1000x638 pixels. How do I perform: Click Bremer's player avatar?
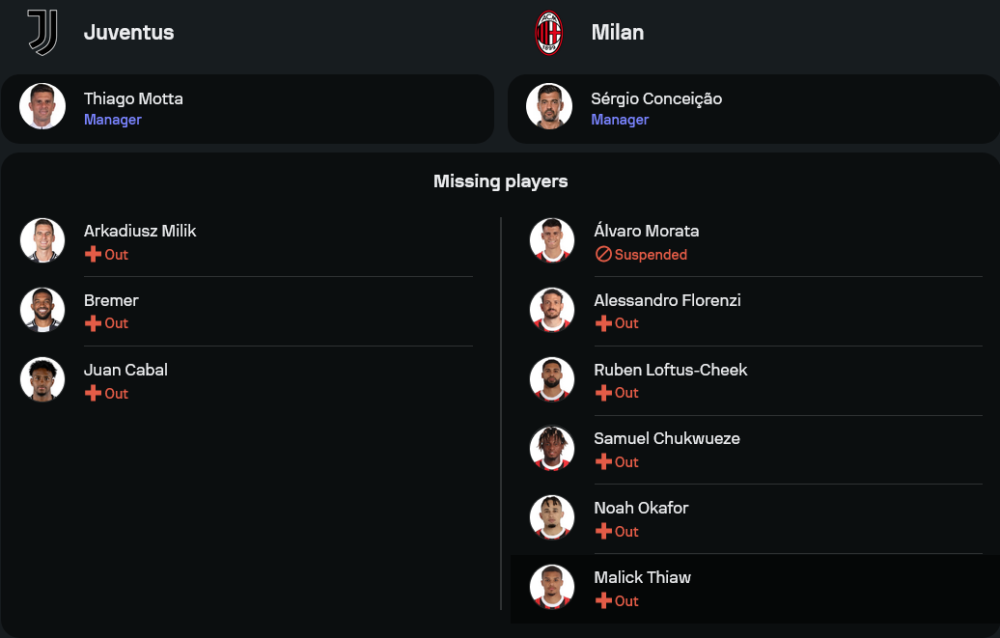pos(43,310)
